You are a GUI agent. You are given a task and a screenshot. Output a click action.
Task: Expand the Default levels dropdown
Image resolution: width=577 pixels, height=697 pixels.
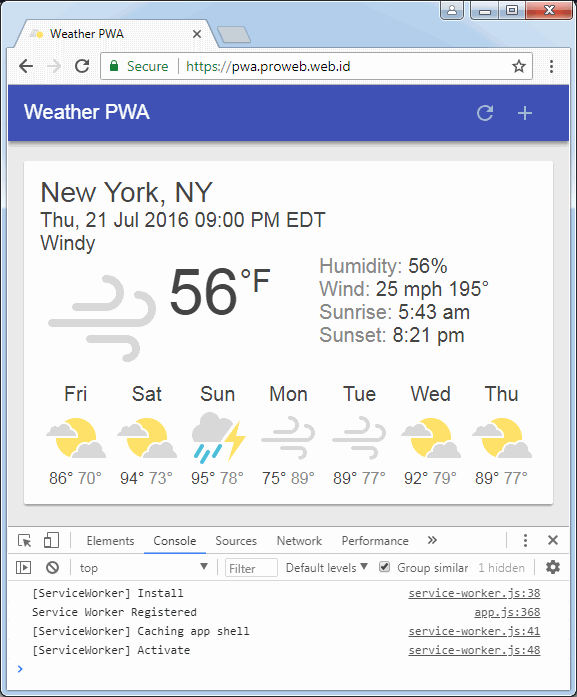[x=326, y=568]
